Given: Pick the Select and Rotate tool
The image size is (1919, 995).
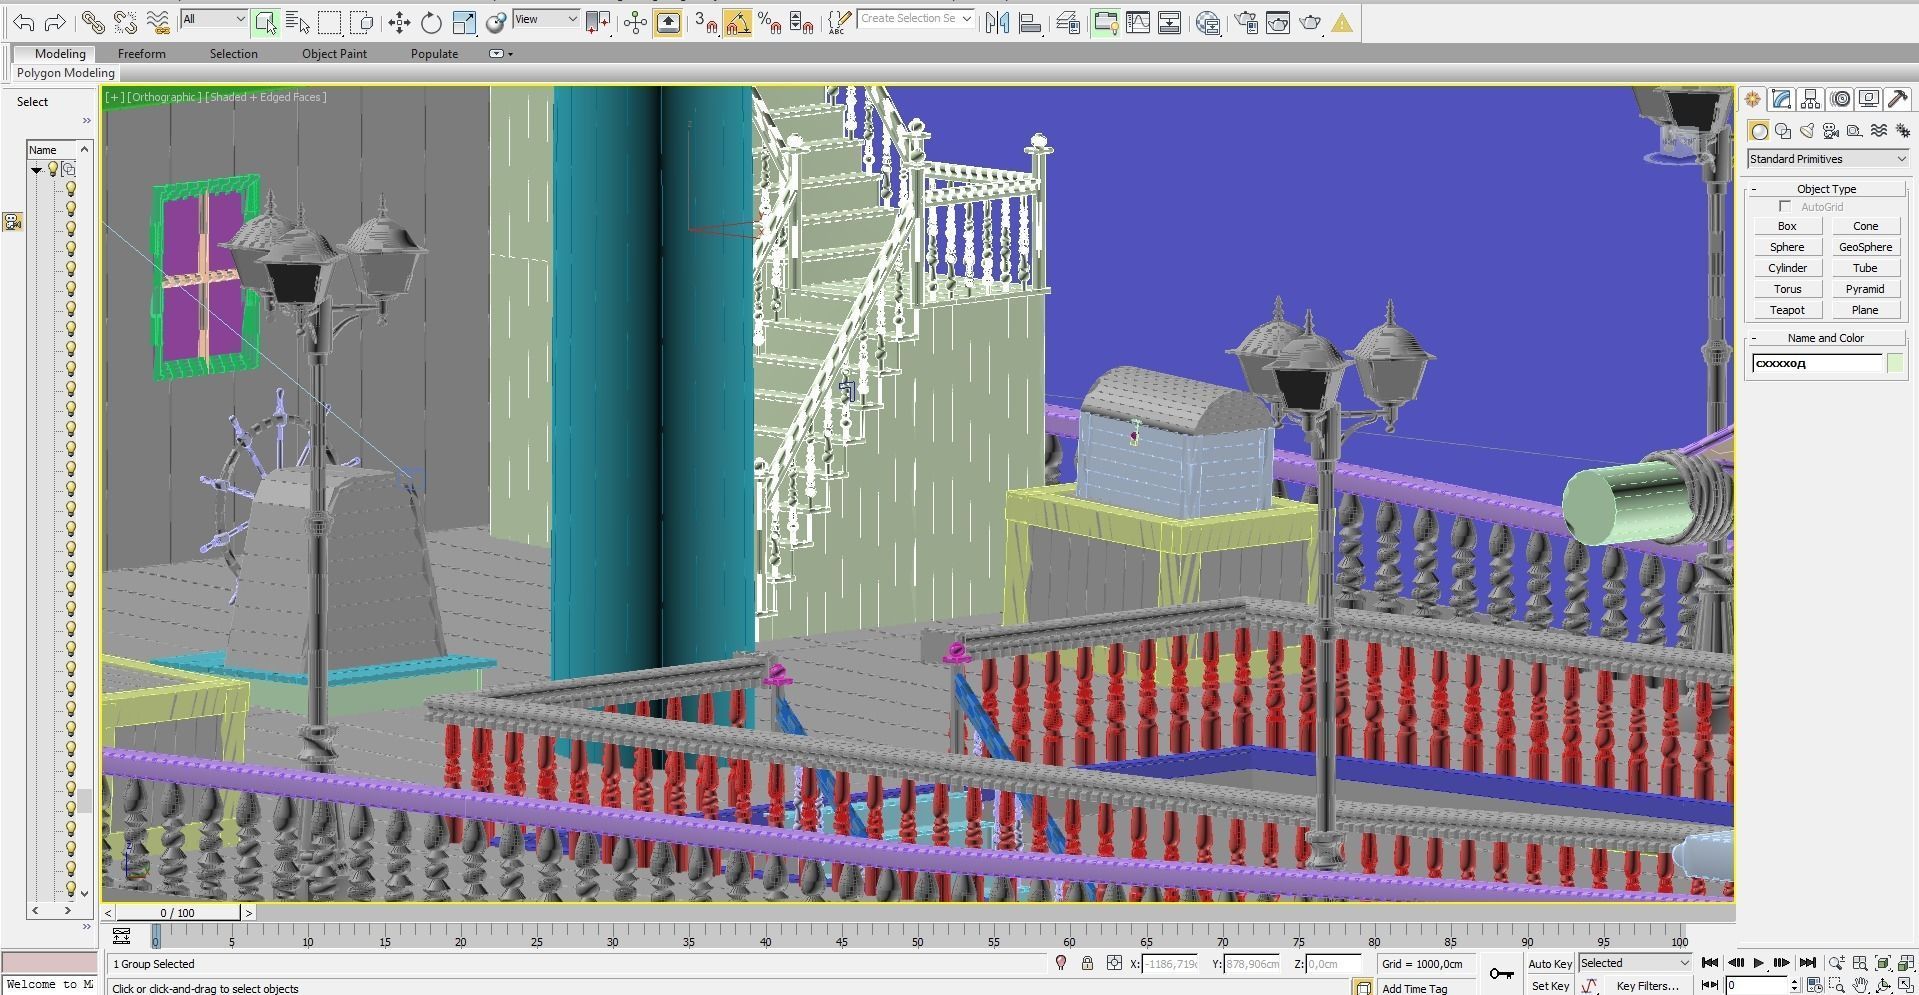Looking at the screenshot, I should pyautogui.click(x=431, y=22).
